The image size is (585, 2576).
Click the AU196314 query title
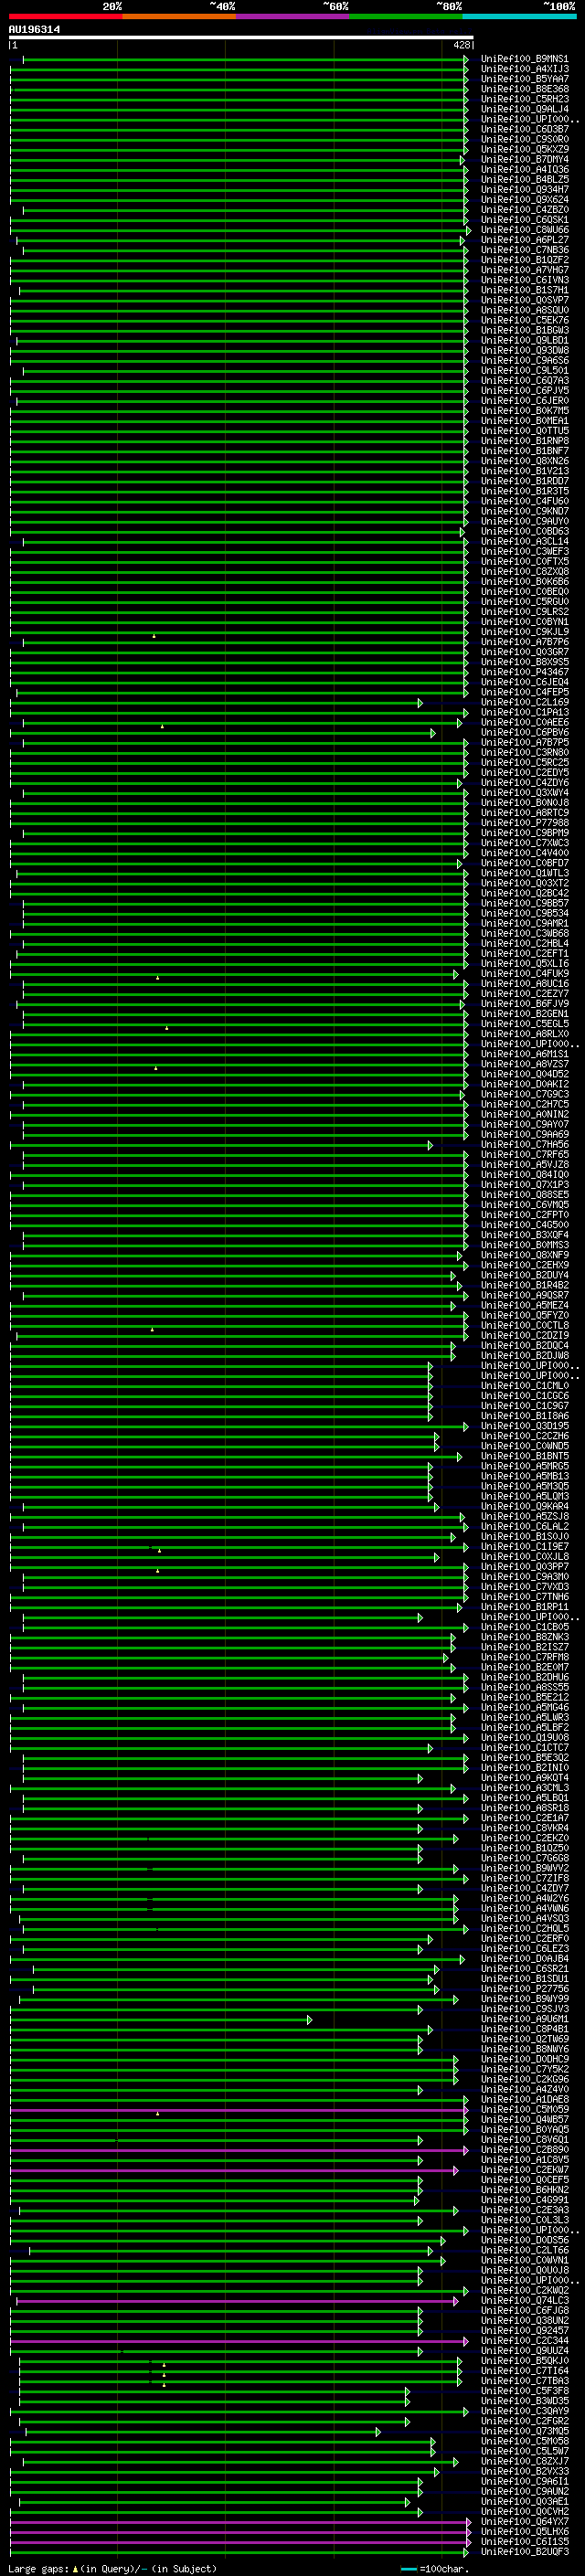(34, 29)
